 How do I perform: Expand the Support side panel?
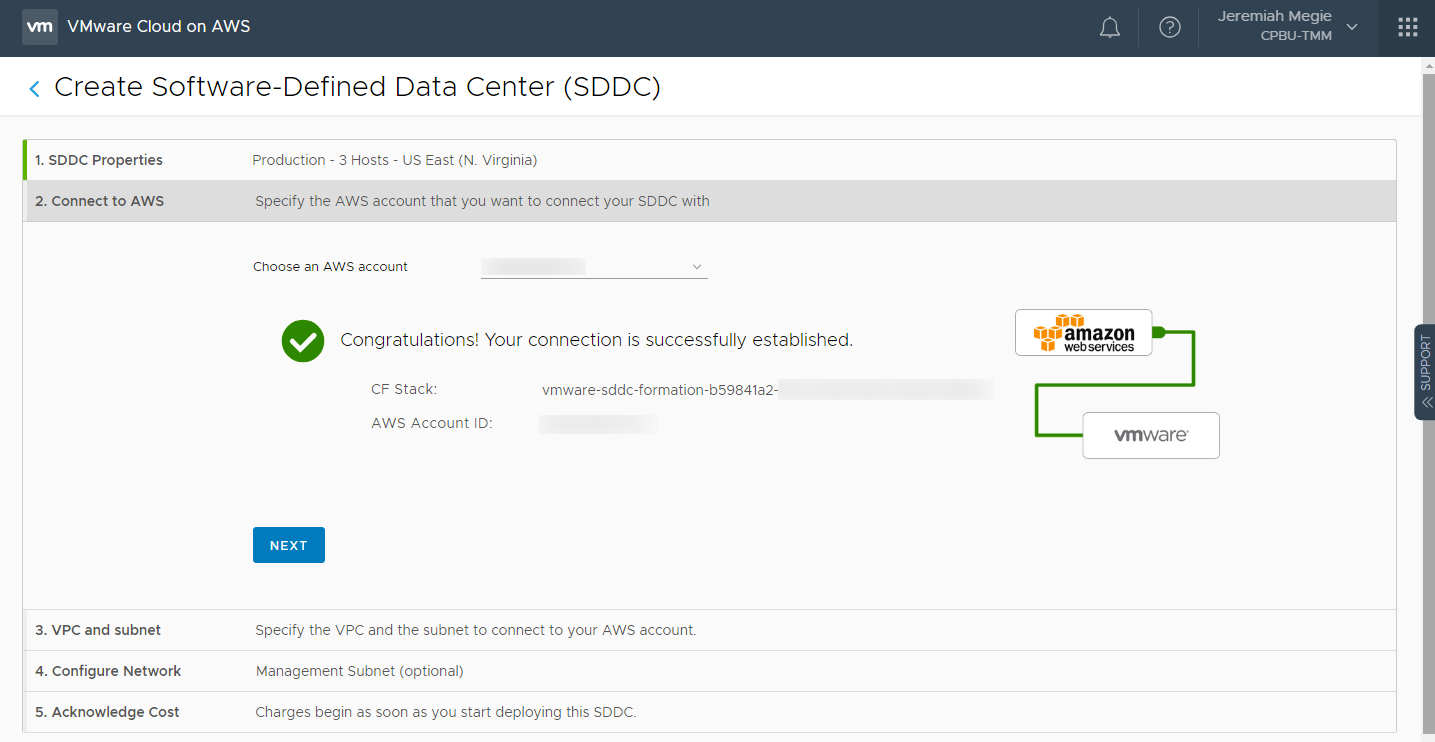point(1425,371)
